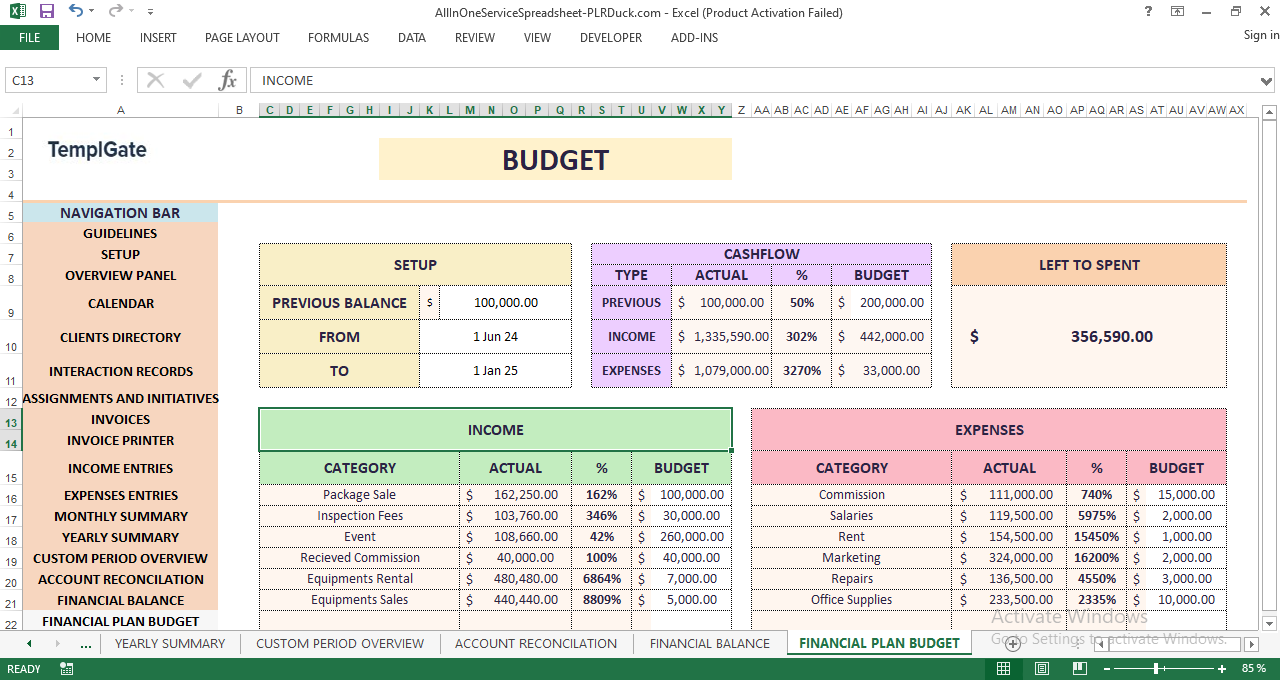Click the 85 % zoom level

point(1254,669)
